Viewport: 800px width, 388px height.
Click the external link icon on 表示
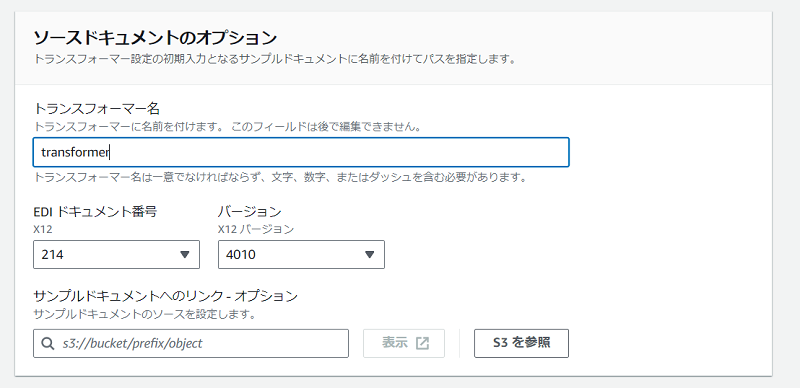(x=422, y=344)
